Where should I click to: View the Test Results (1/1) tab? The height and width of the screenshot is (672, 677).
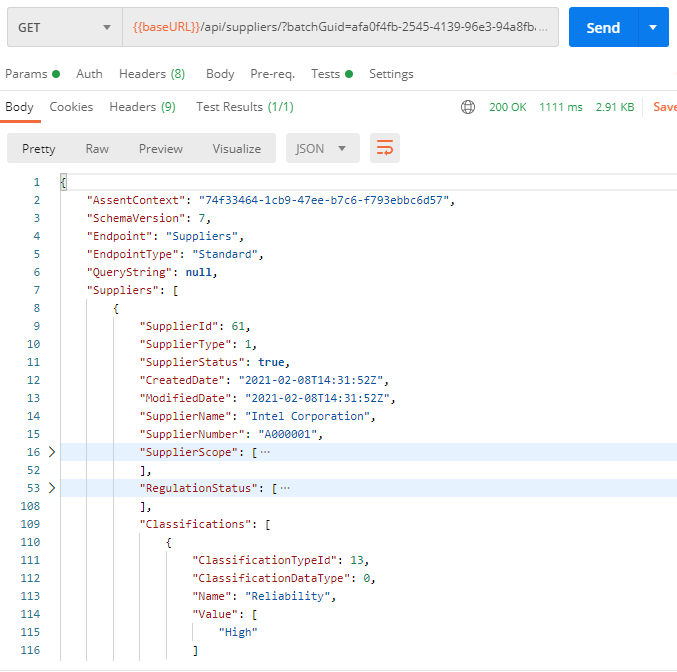tap(245, 107)
